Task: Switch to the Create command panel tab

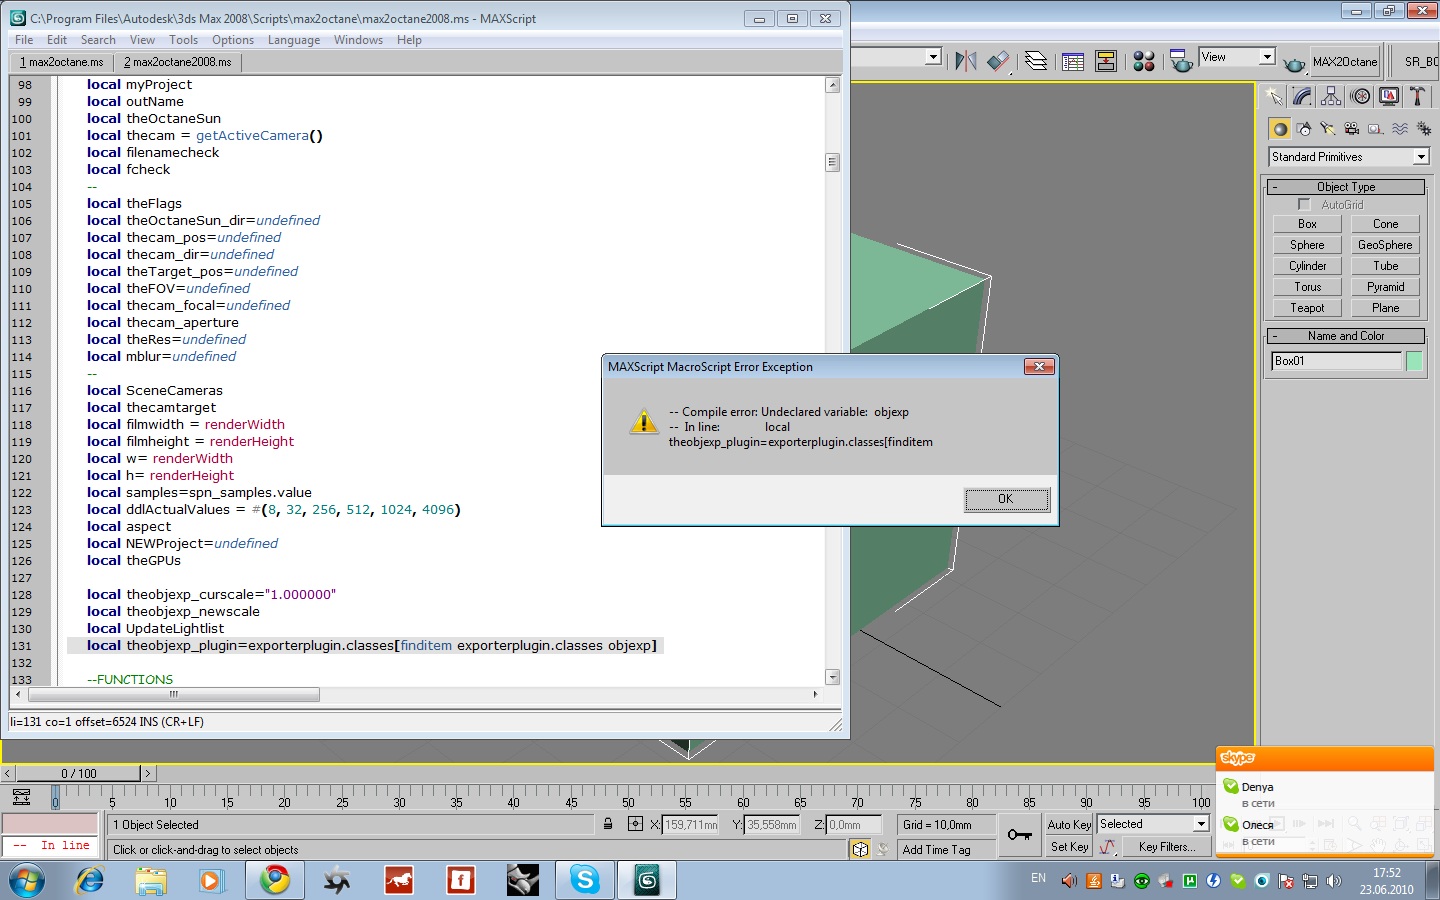Action: pyautogui.click(x=1273, y=96)
